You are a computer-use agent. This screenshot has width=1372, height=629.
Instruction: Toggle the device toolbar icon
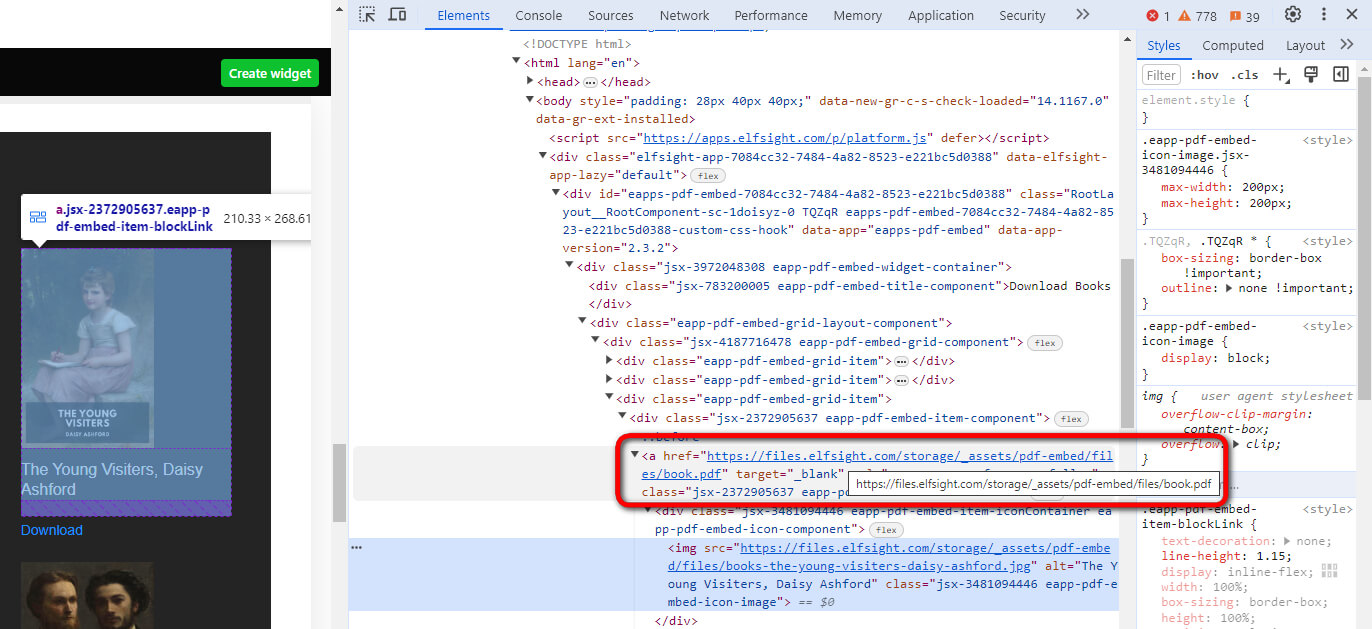(397, 15)
